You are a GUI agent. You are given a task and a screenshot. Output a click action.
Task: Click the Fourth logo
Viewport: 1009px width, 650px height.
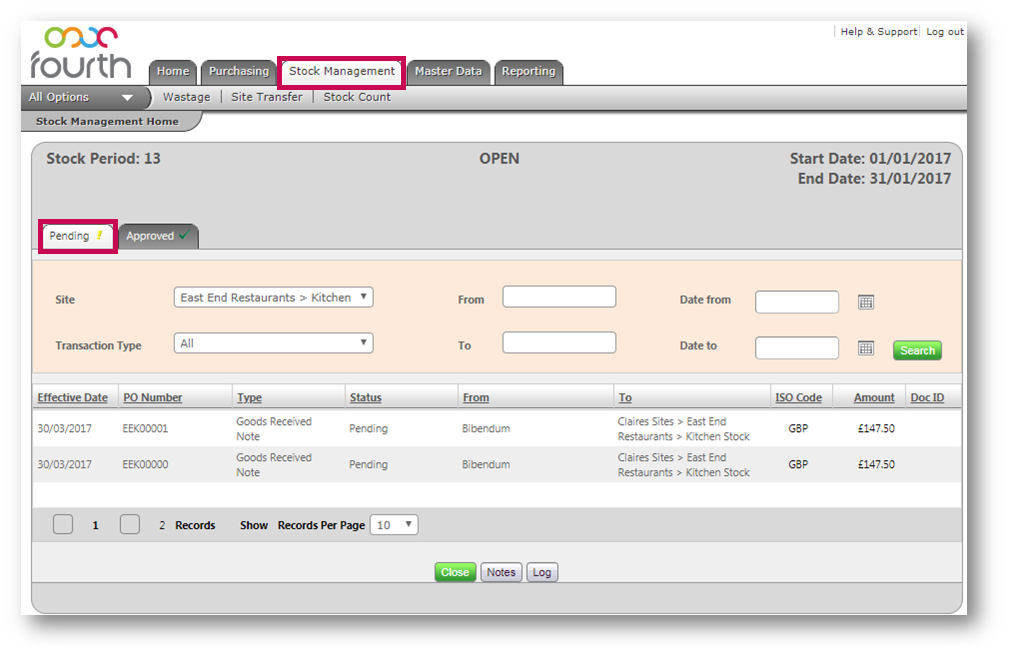point(80,54)
